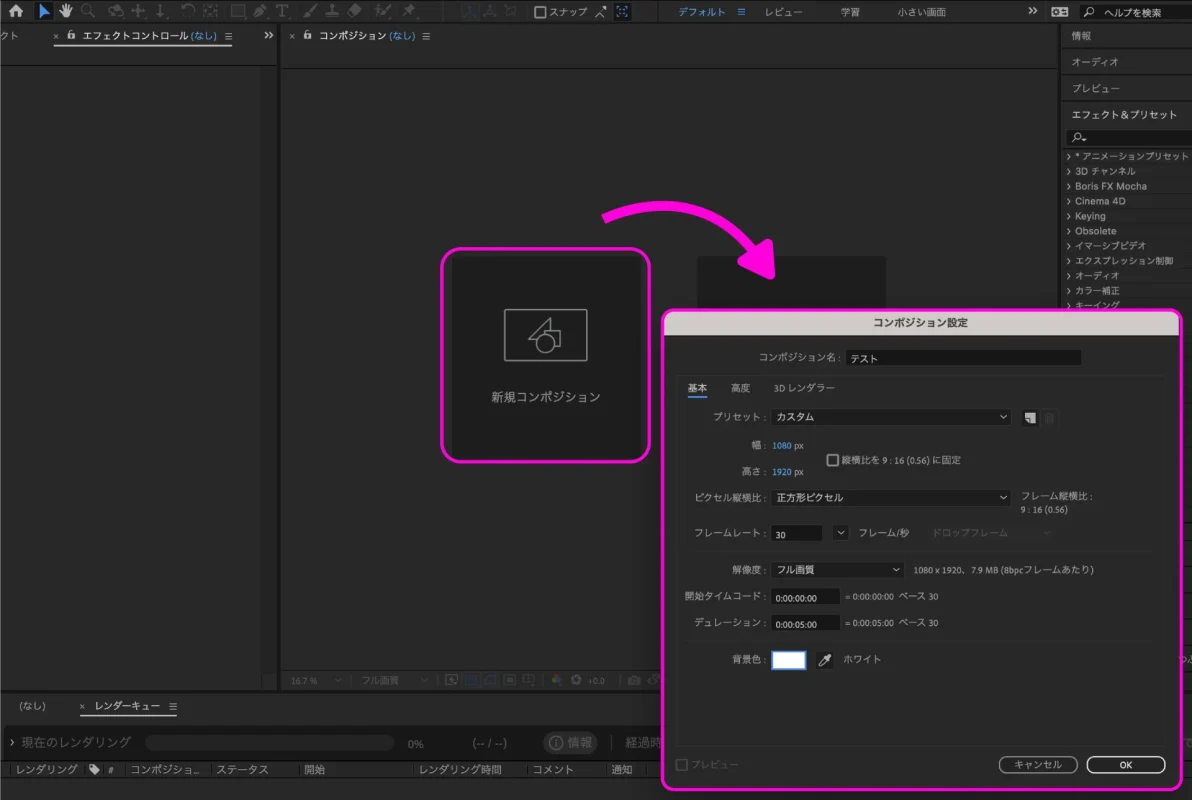The image size is (1192, 800).
Task: Click the snap options icon beside スナップ
Action: (601, 11)
